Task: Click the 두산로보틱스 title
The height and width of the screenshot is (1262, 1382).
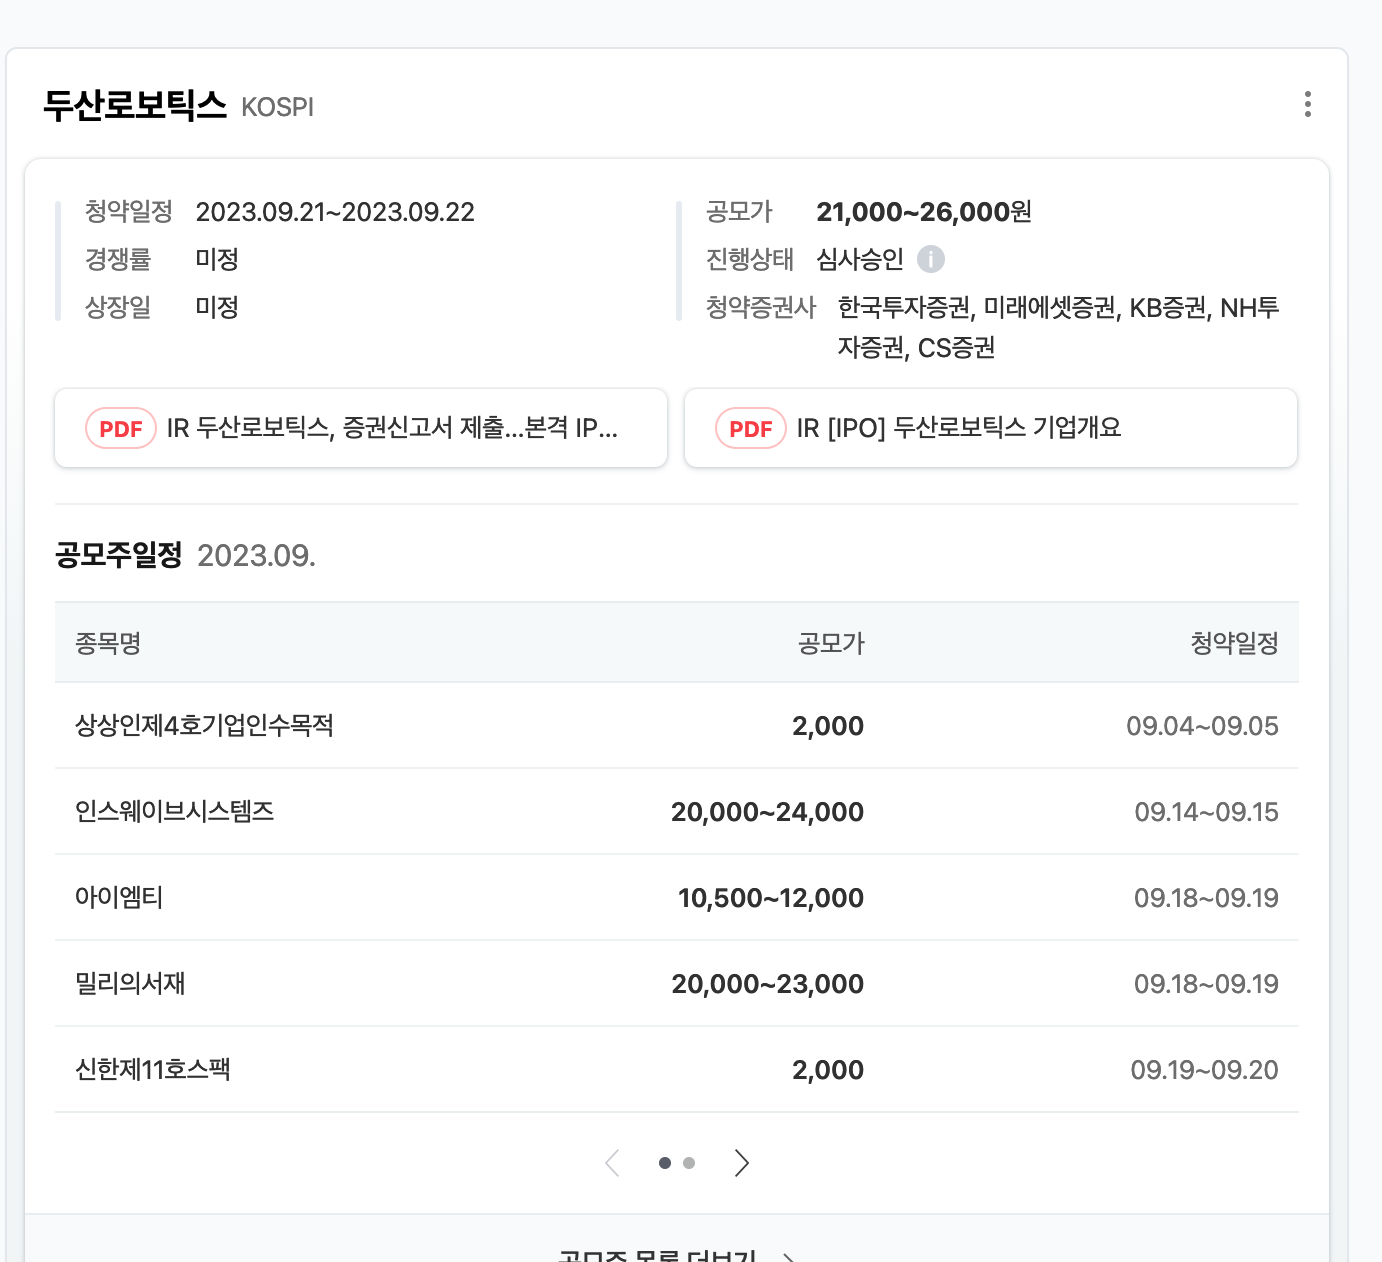Action: point(135,105)
